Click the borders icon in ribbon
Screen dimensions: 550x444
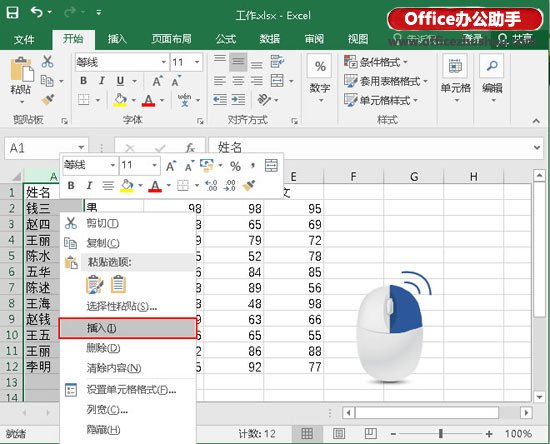coord(84,100)
